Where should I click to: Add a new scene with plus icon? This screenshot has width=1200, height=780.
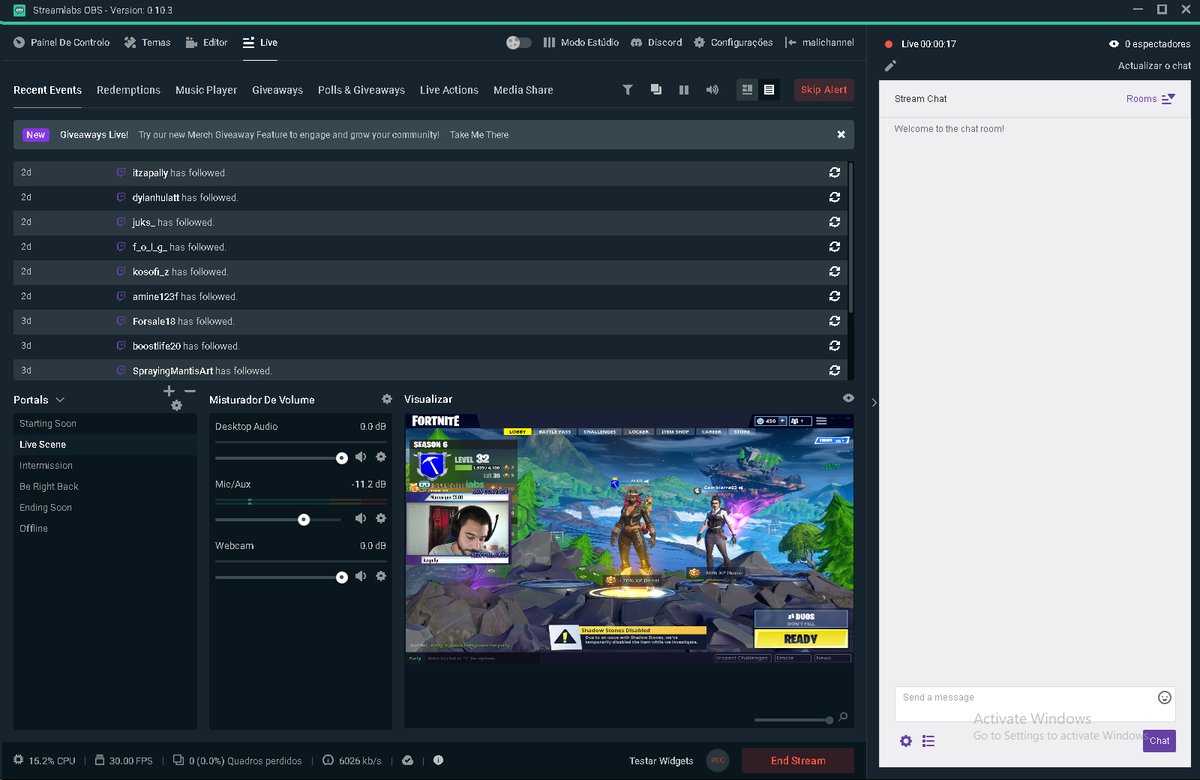169,391
